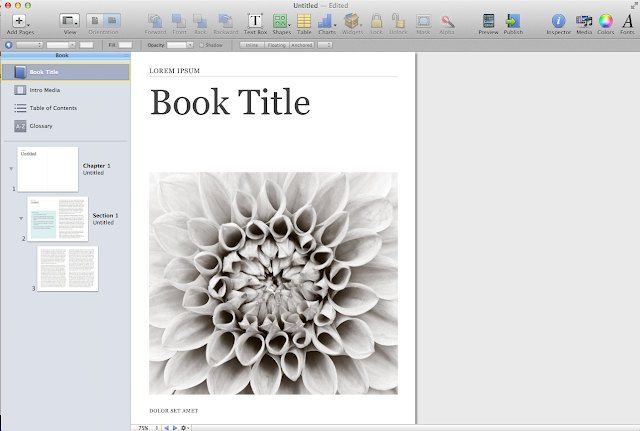
Task: Open Glossary in sidebar
Action: click(65, 126)
